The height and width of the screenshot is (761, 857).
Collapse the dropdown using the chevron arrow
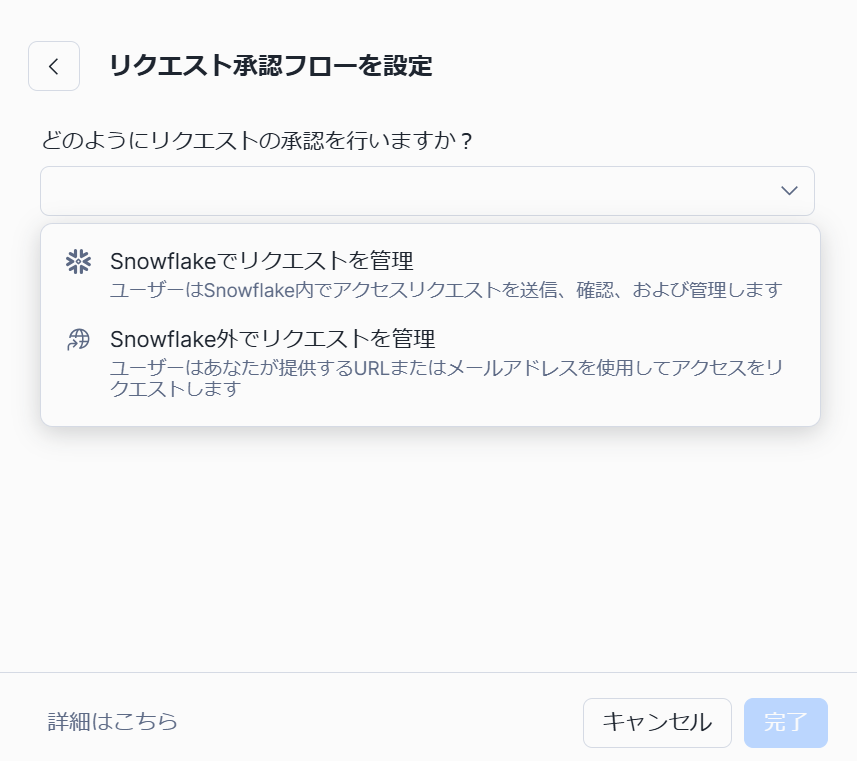point(789,191)
